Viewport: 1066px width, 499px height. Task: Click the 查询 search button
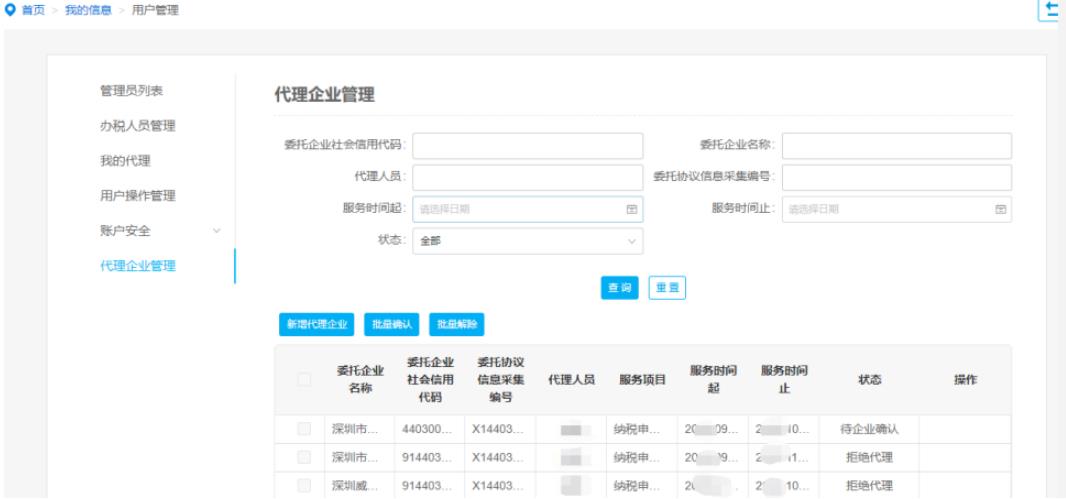[x=620, y=288]
